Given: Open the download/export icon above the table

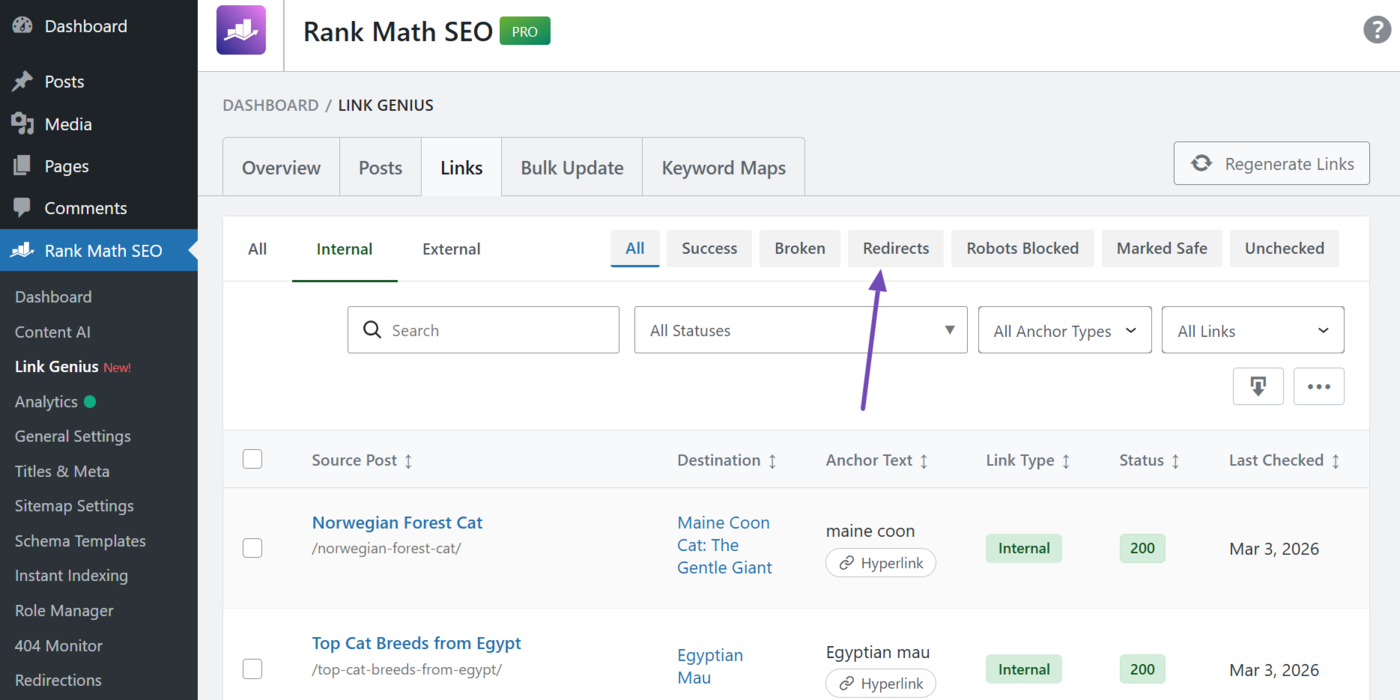Looking at the screenshot, I should coord(1258,386).
